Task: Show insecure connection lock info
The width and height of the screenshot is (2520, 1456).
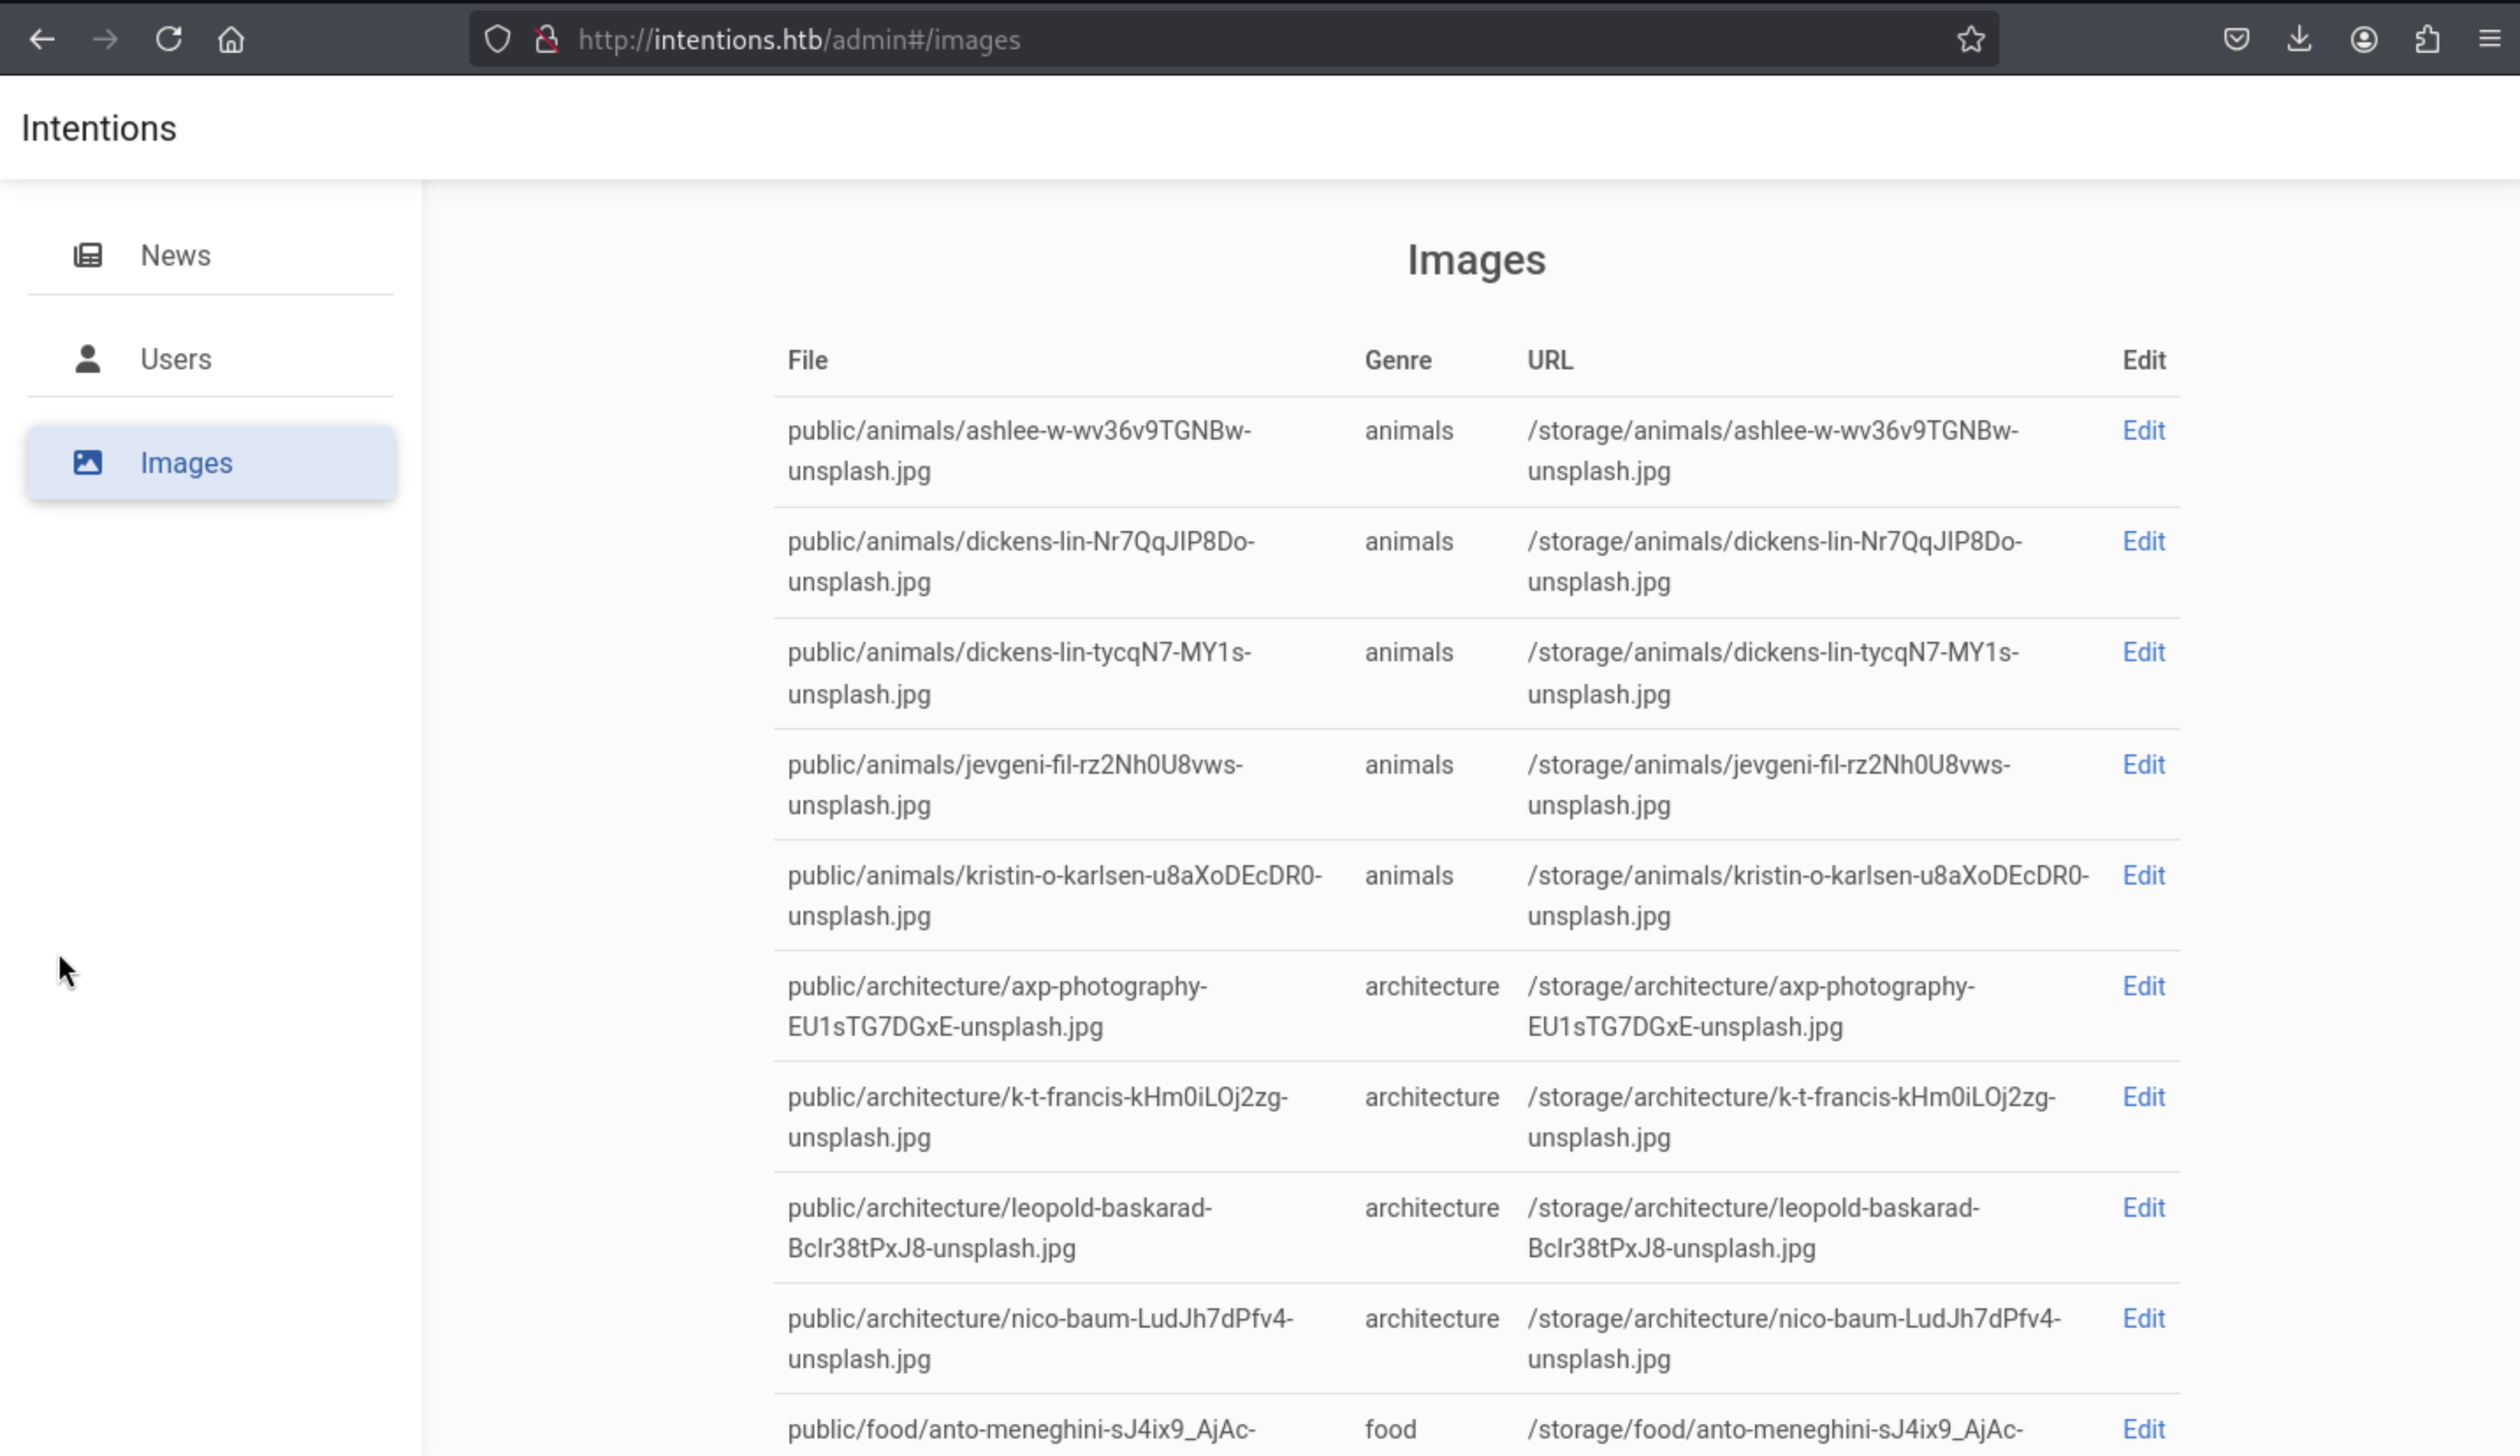Action: (x=546, y=39)
